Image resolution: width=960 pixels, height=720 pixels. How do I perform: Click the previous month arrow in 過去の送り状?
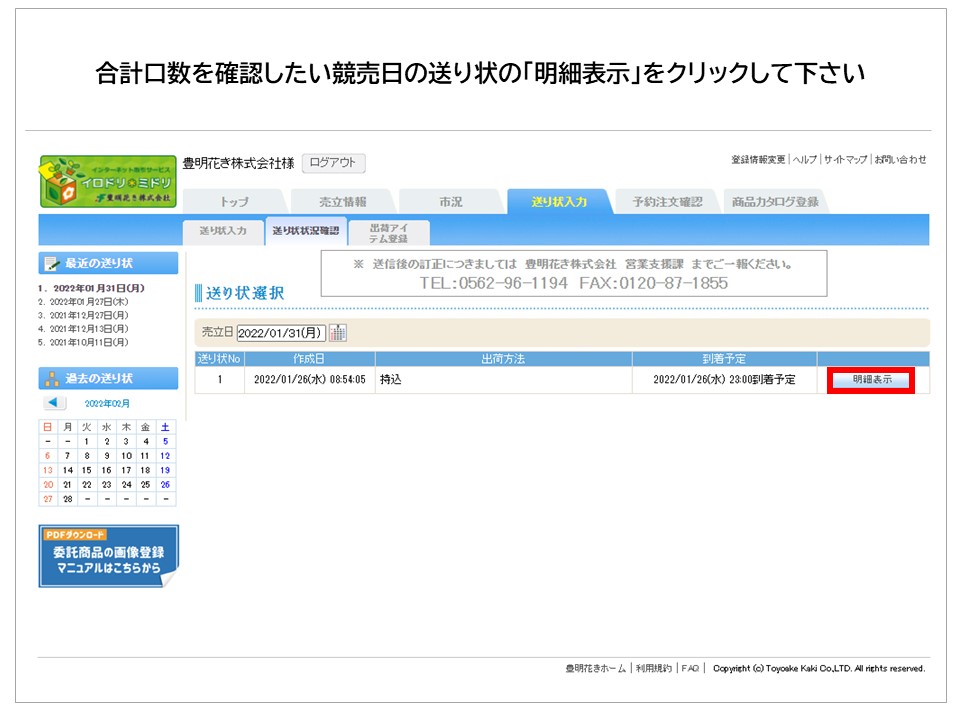[55, 403]
